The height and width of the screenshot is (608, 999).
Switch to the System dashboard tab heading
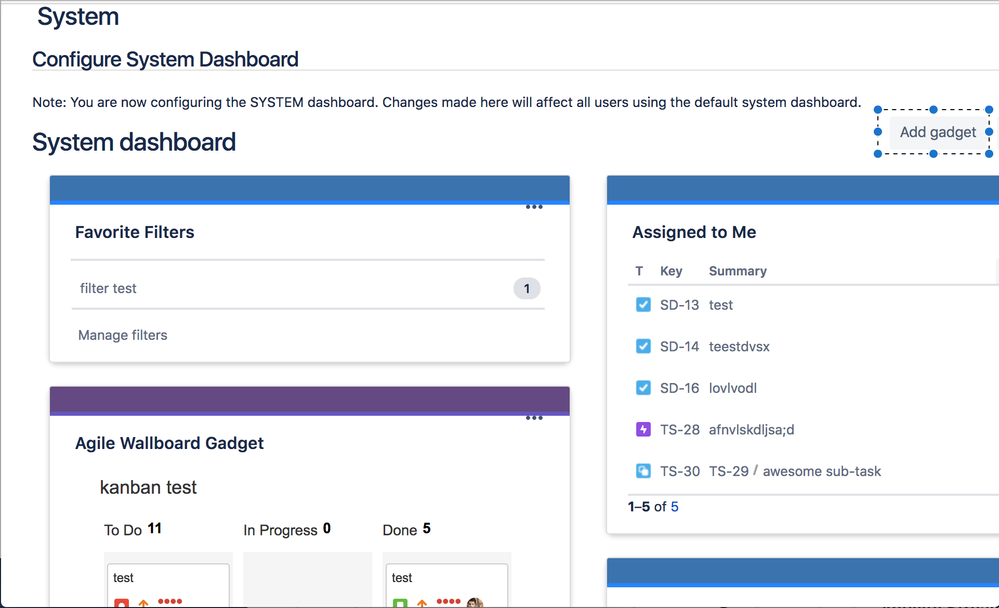coord(134,142)
